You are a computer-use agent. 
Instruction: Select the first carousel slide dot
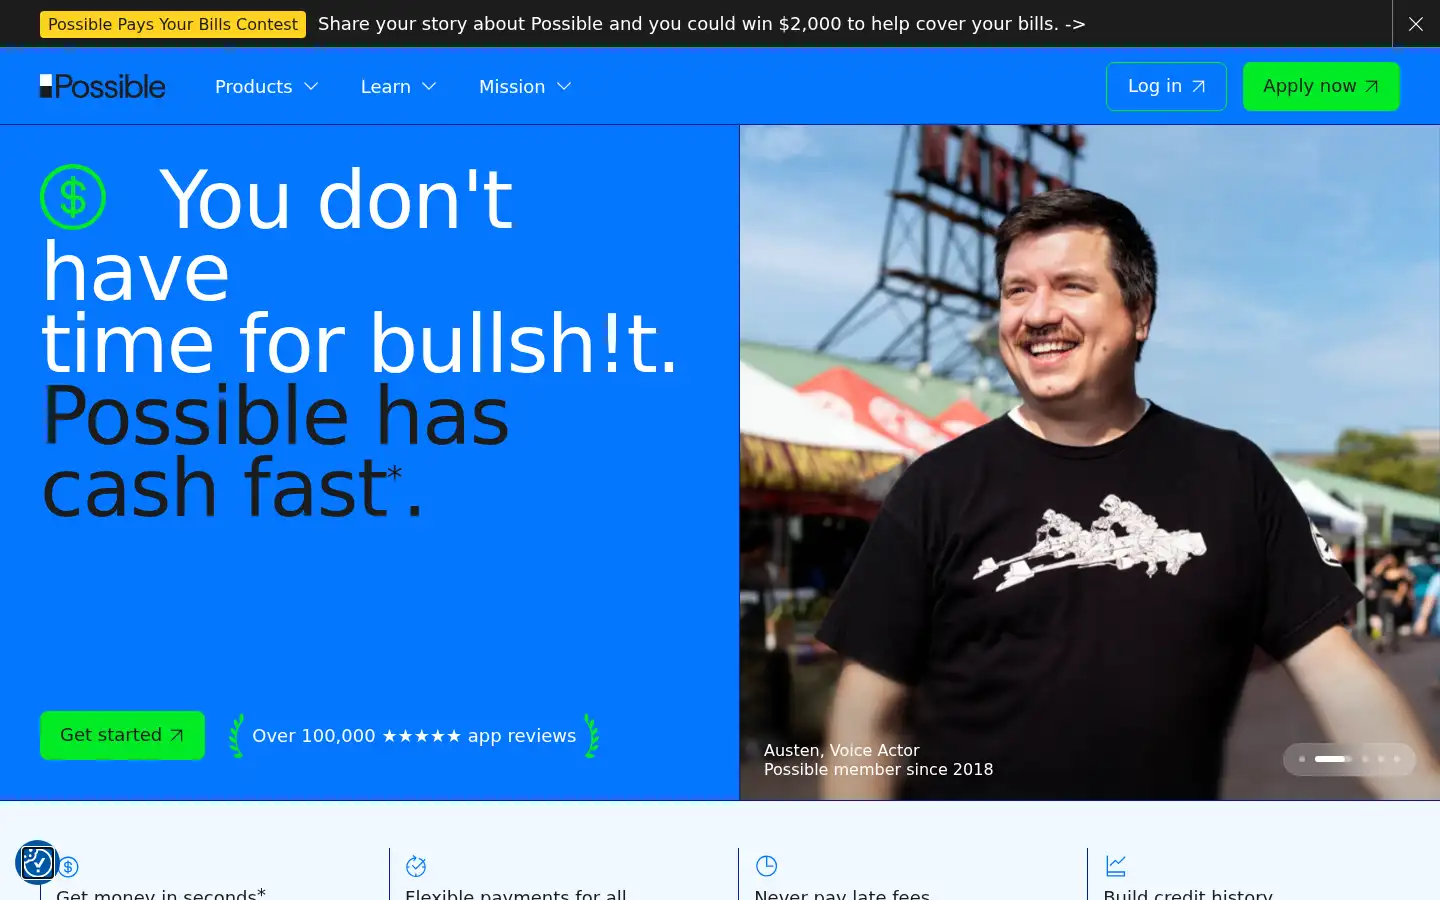pos(1302,759)
